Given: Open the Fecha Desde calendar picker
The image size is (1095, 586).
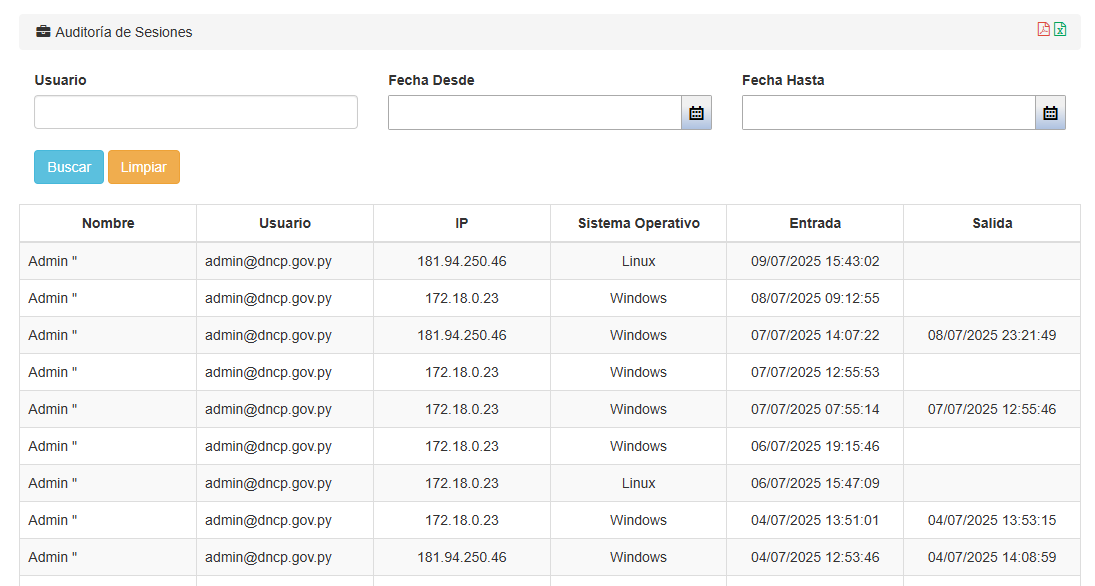Looking at the screenshot, I should (x=696, y=113).
